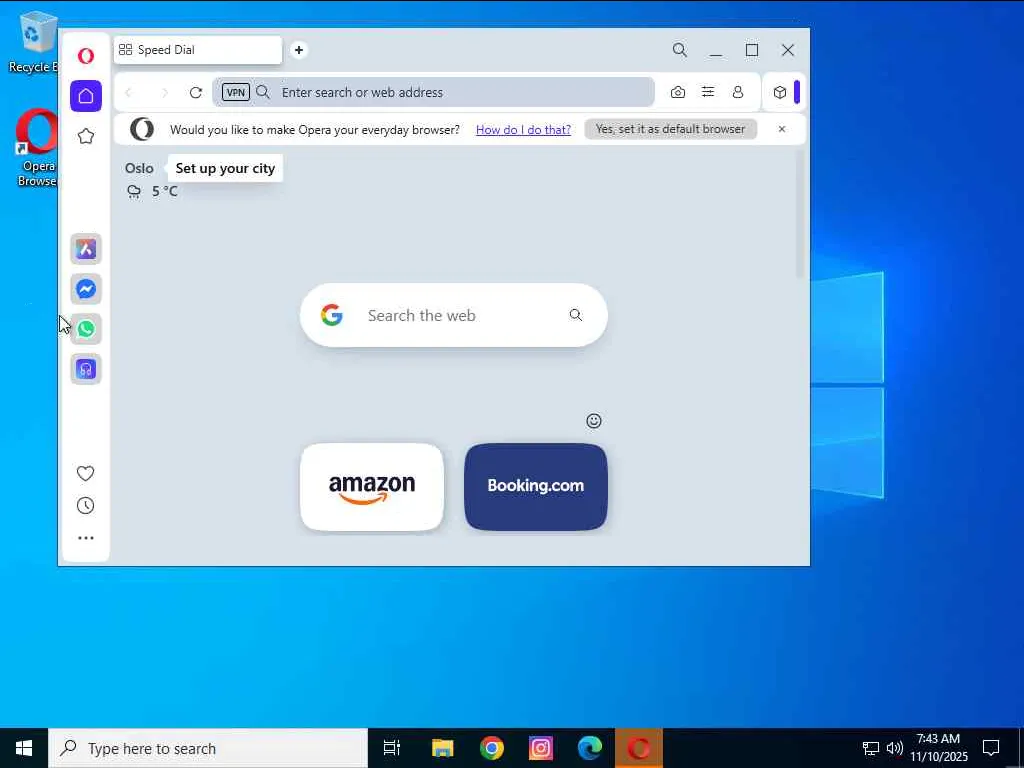
Task: Select the Opera Browser desktop shortcut
Action: pyautogui.click(x=36, y=149)
